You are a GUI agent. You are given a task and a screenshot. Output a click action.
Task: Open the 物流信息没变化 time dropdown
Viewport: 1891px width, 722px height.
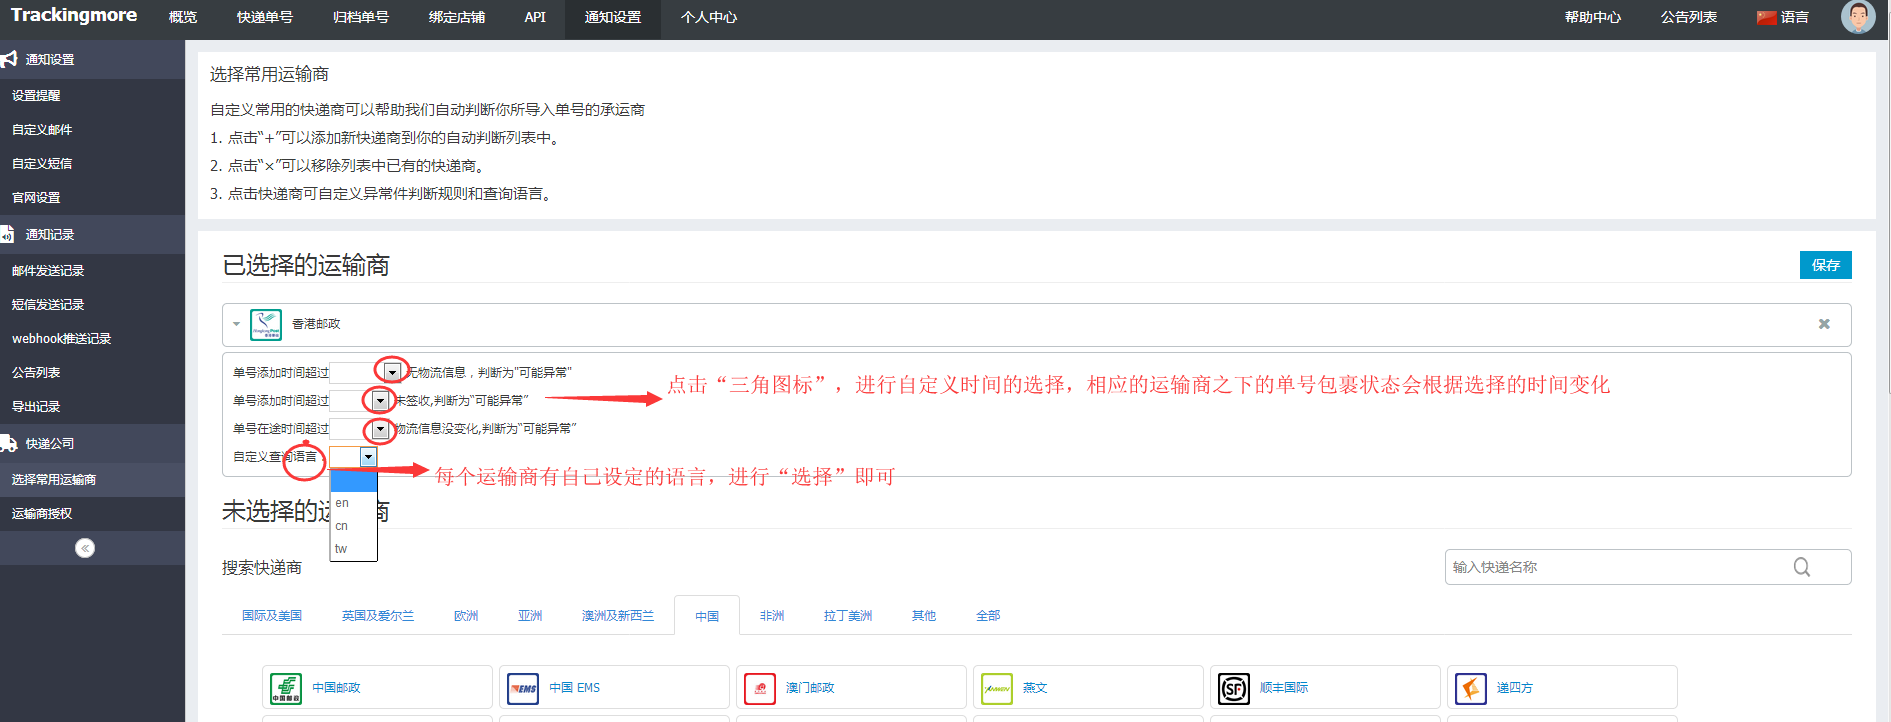(x=380, y=429)
